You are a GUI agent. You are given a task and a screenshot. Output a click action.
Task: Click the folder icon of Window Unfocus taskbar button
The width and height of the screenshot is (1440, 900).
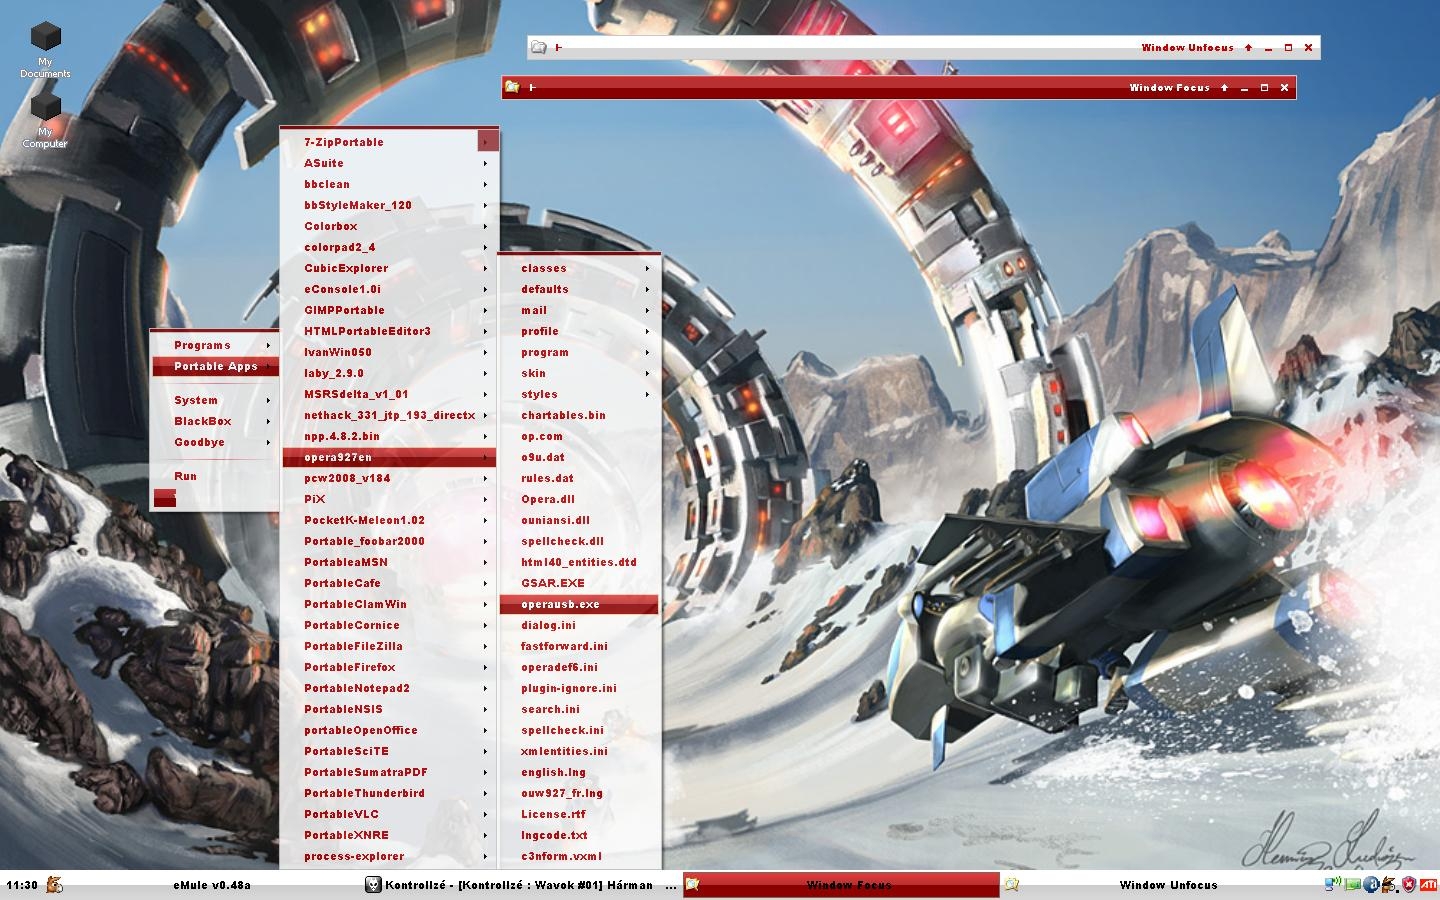[1012, 884]
